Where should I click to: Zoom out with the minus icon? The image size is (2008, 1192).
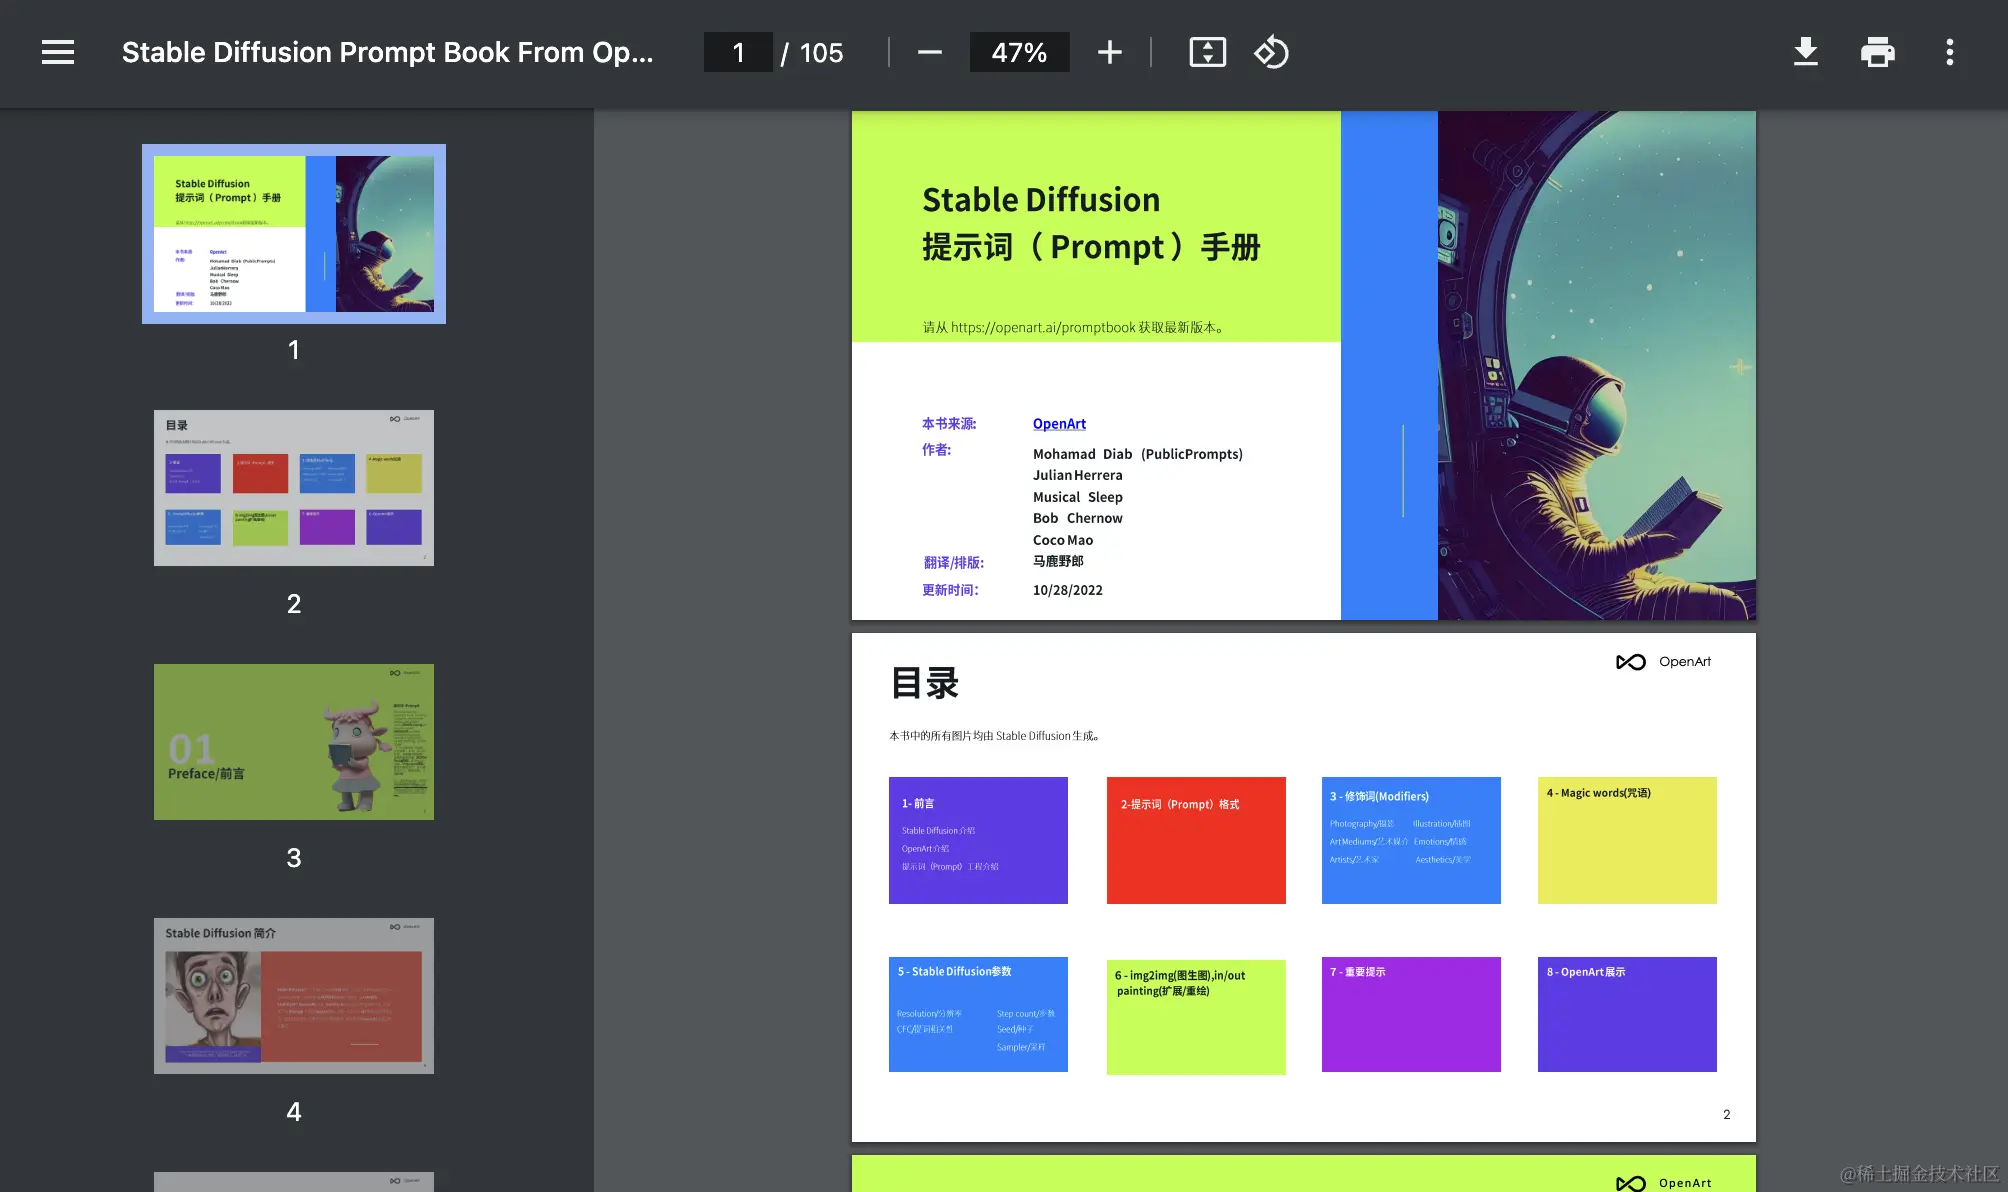click(930, 52)
